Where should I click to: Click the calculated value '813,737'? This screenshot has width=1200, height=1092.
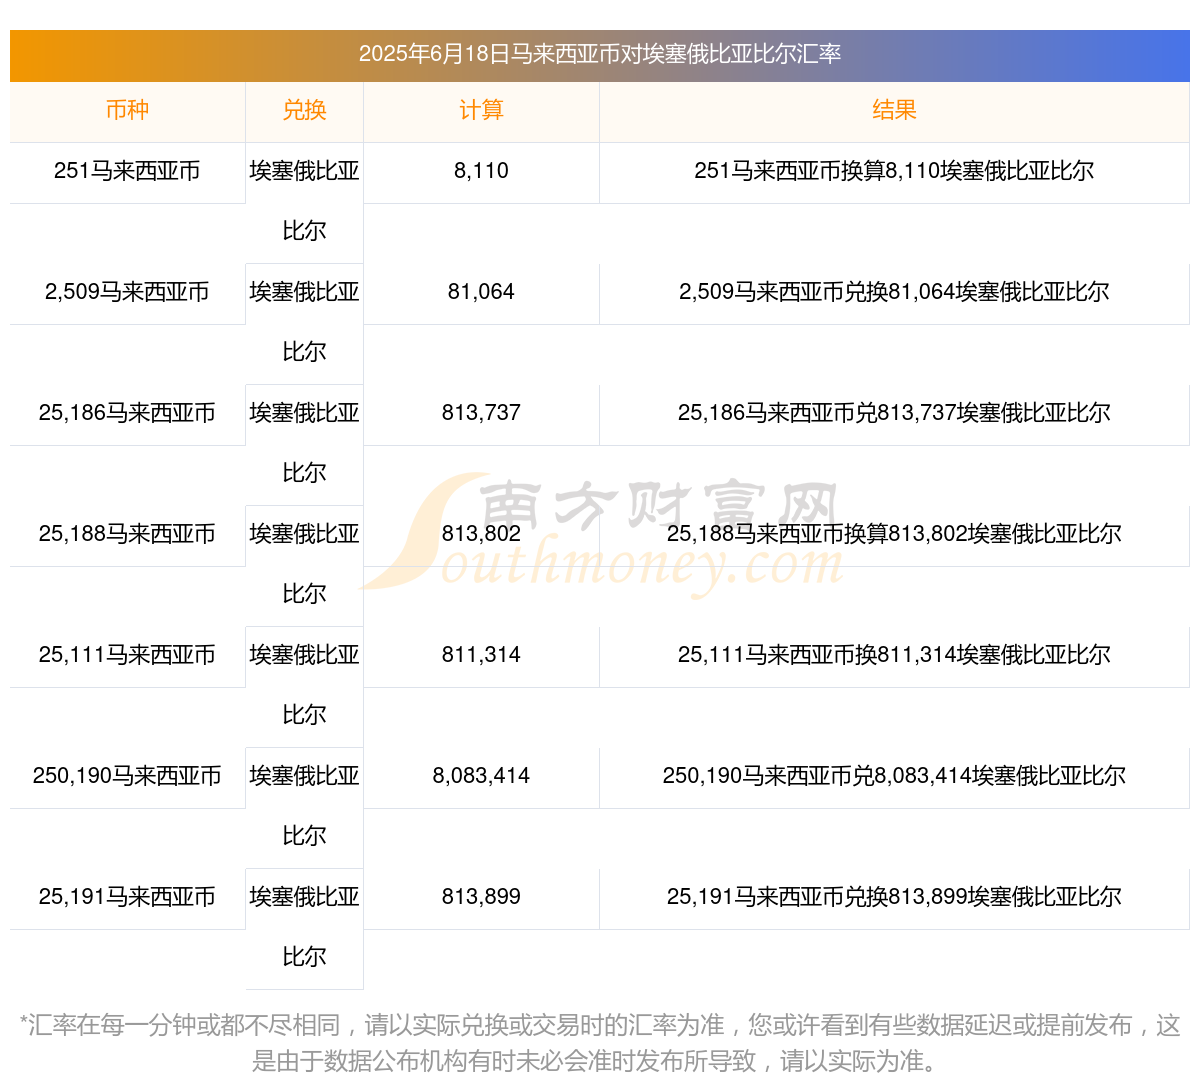pos(481,413)
